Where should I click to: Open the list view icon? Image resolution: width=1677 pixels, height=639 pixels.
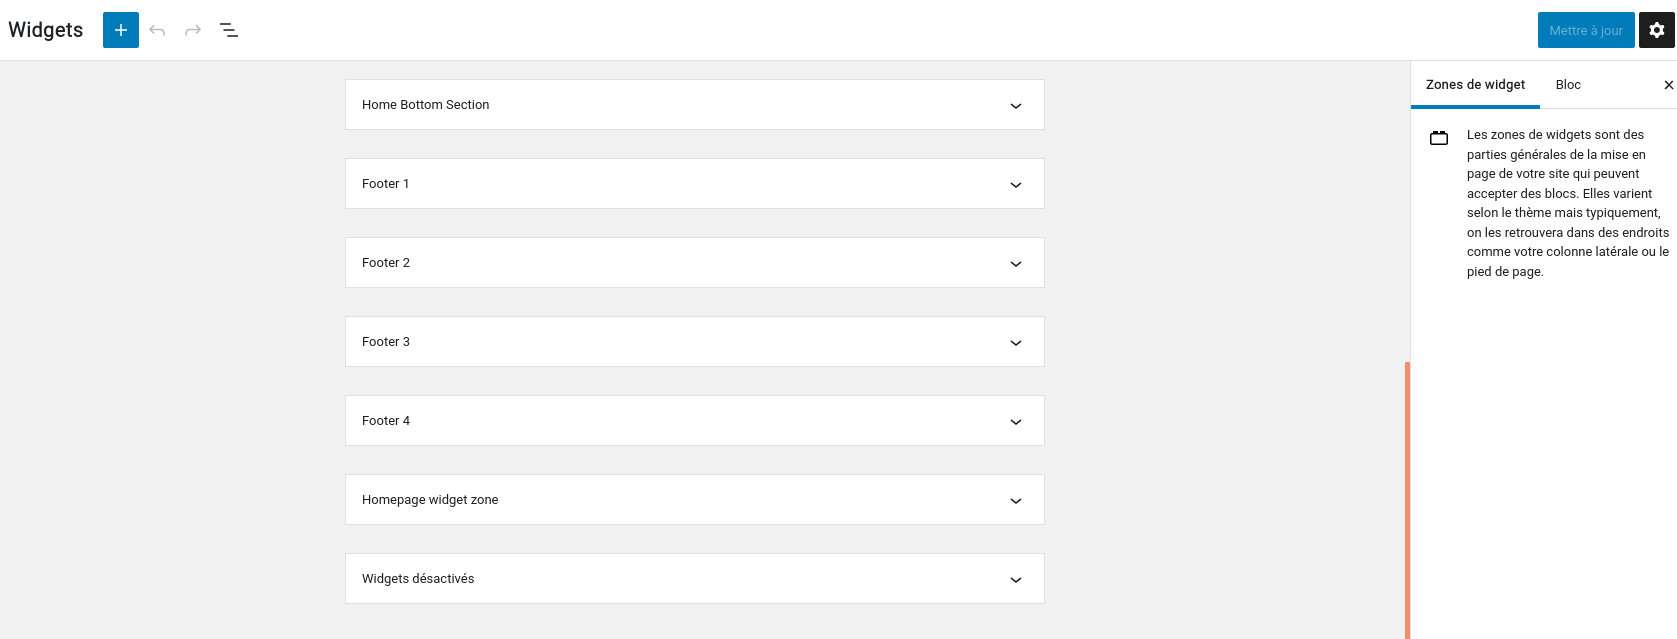coord(229,30)
